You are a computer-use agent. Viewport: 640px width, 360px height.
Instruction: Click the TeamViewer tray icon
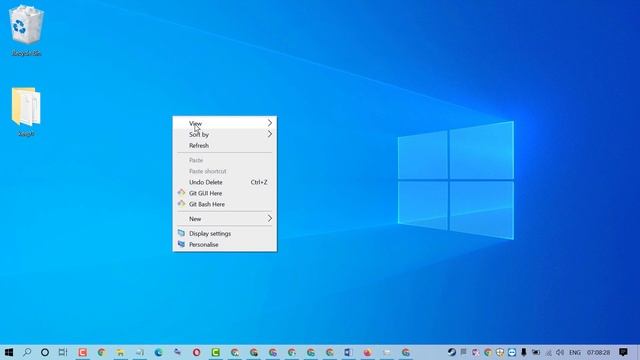pyautogui.click(x=512, y=352)
